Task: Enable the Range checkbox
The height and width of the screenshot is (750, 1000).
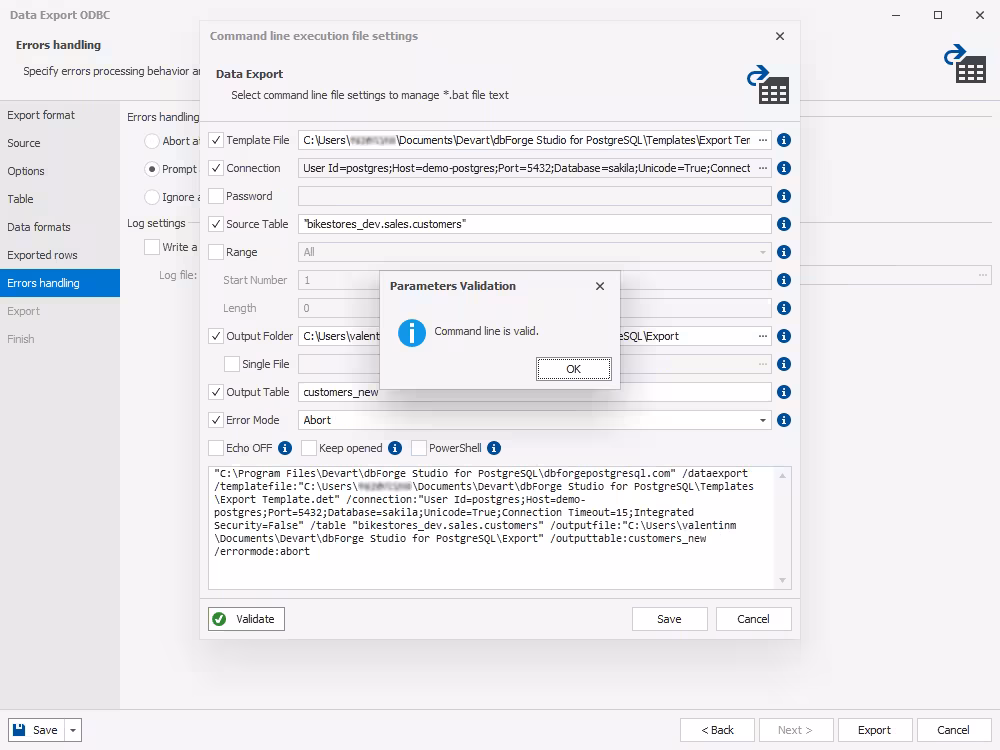Action: (x=216, y=253)
